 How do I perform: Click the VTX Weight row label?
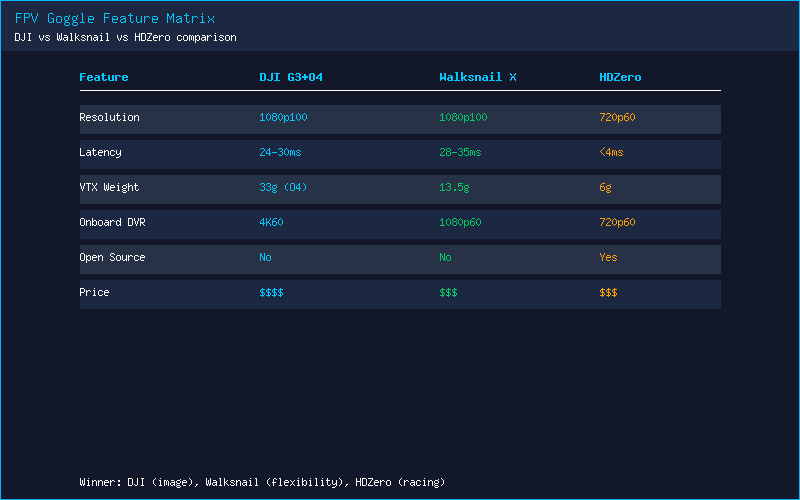109,187
